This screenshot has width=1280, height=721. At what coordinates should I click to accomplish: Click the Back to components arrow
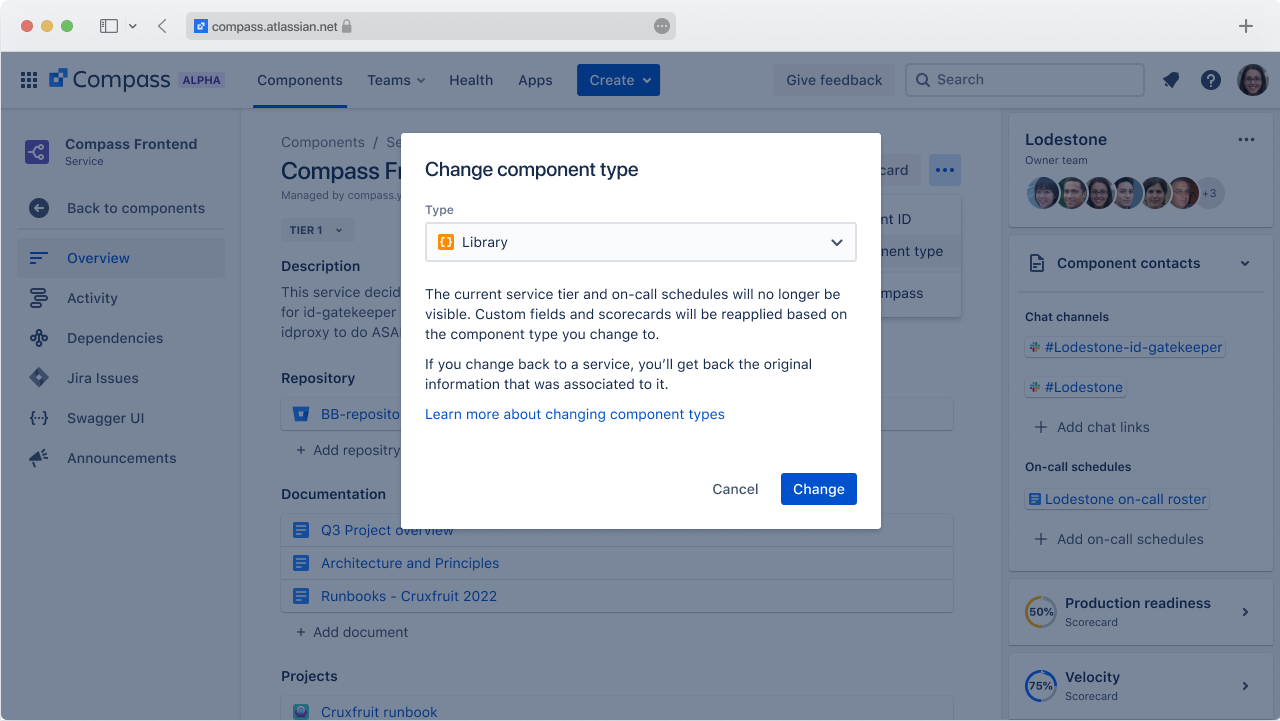tap(37, 207)
